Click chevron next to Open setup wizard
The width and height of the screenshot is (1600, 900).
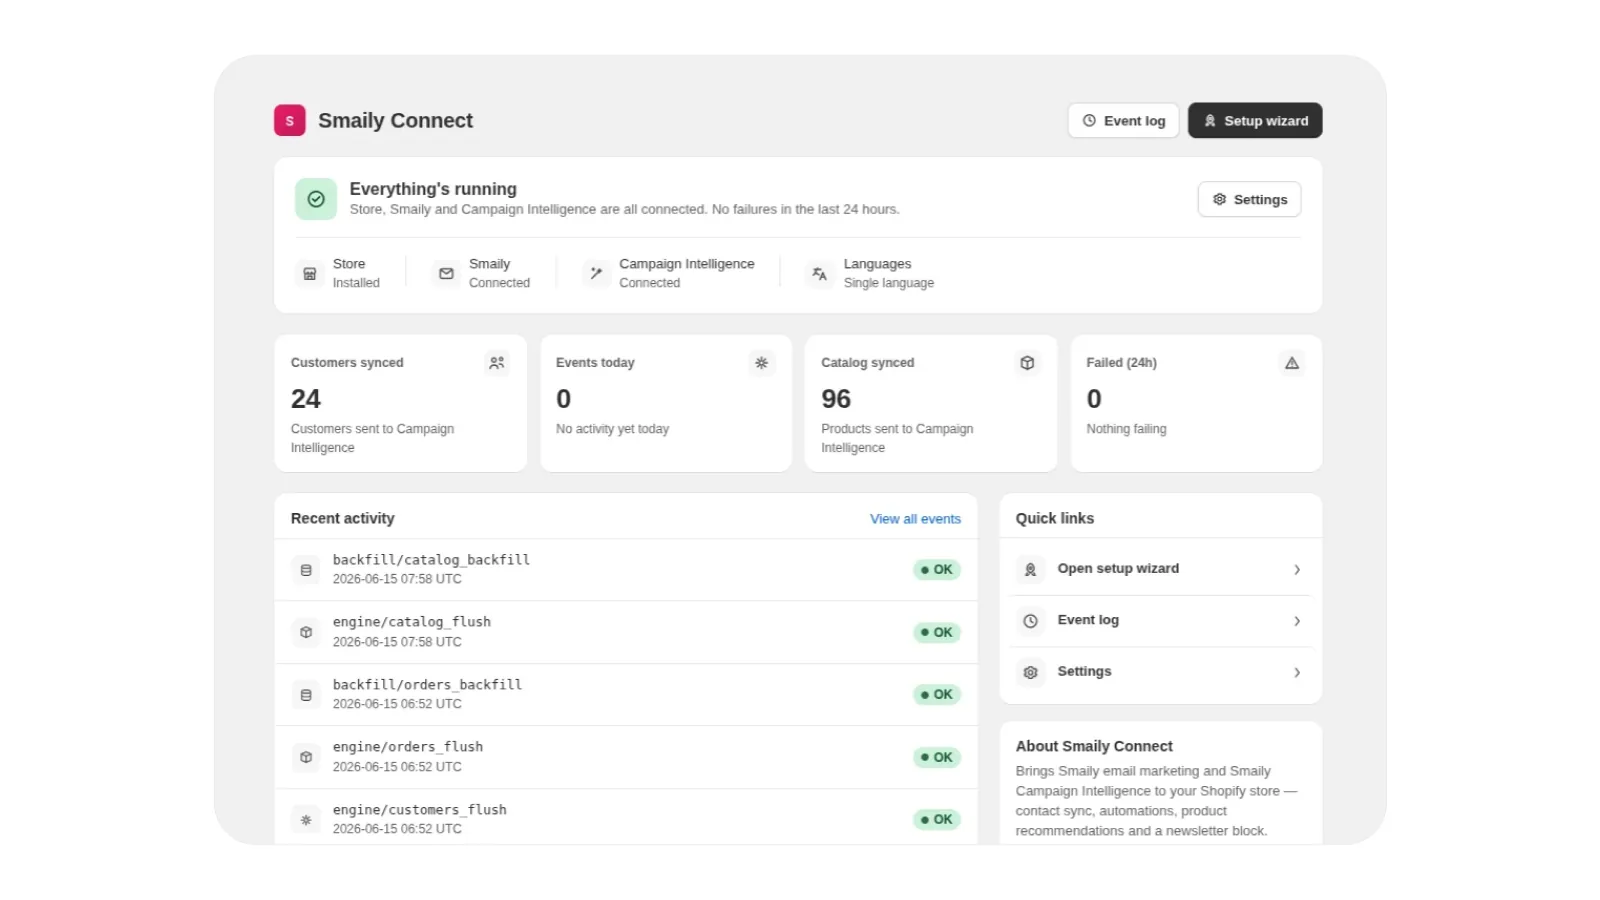tap(1297, 570)
